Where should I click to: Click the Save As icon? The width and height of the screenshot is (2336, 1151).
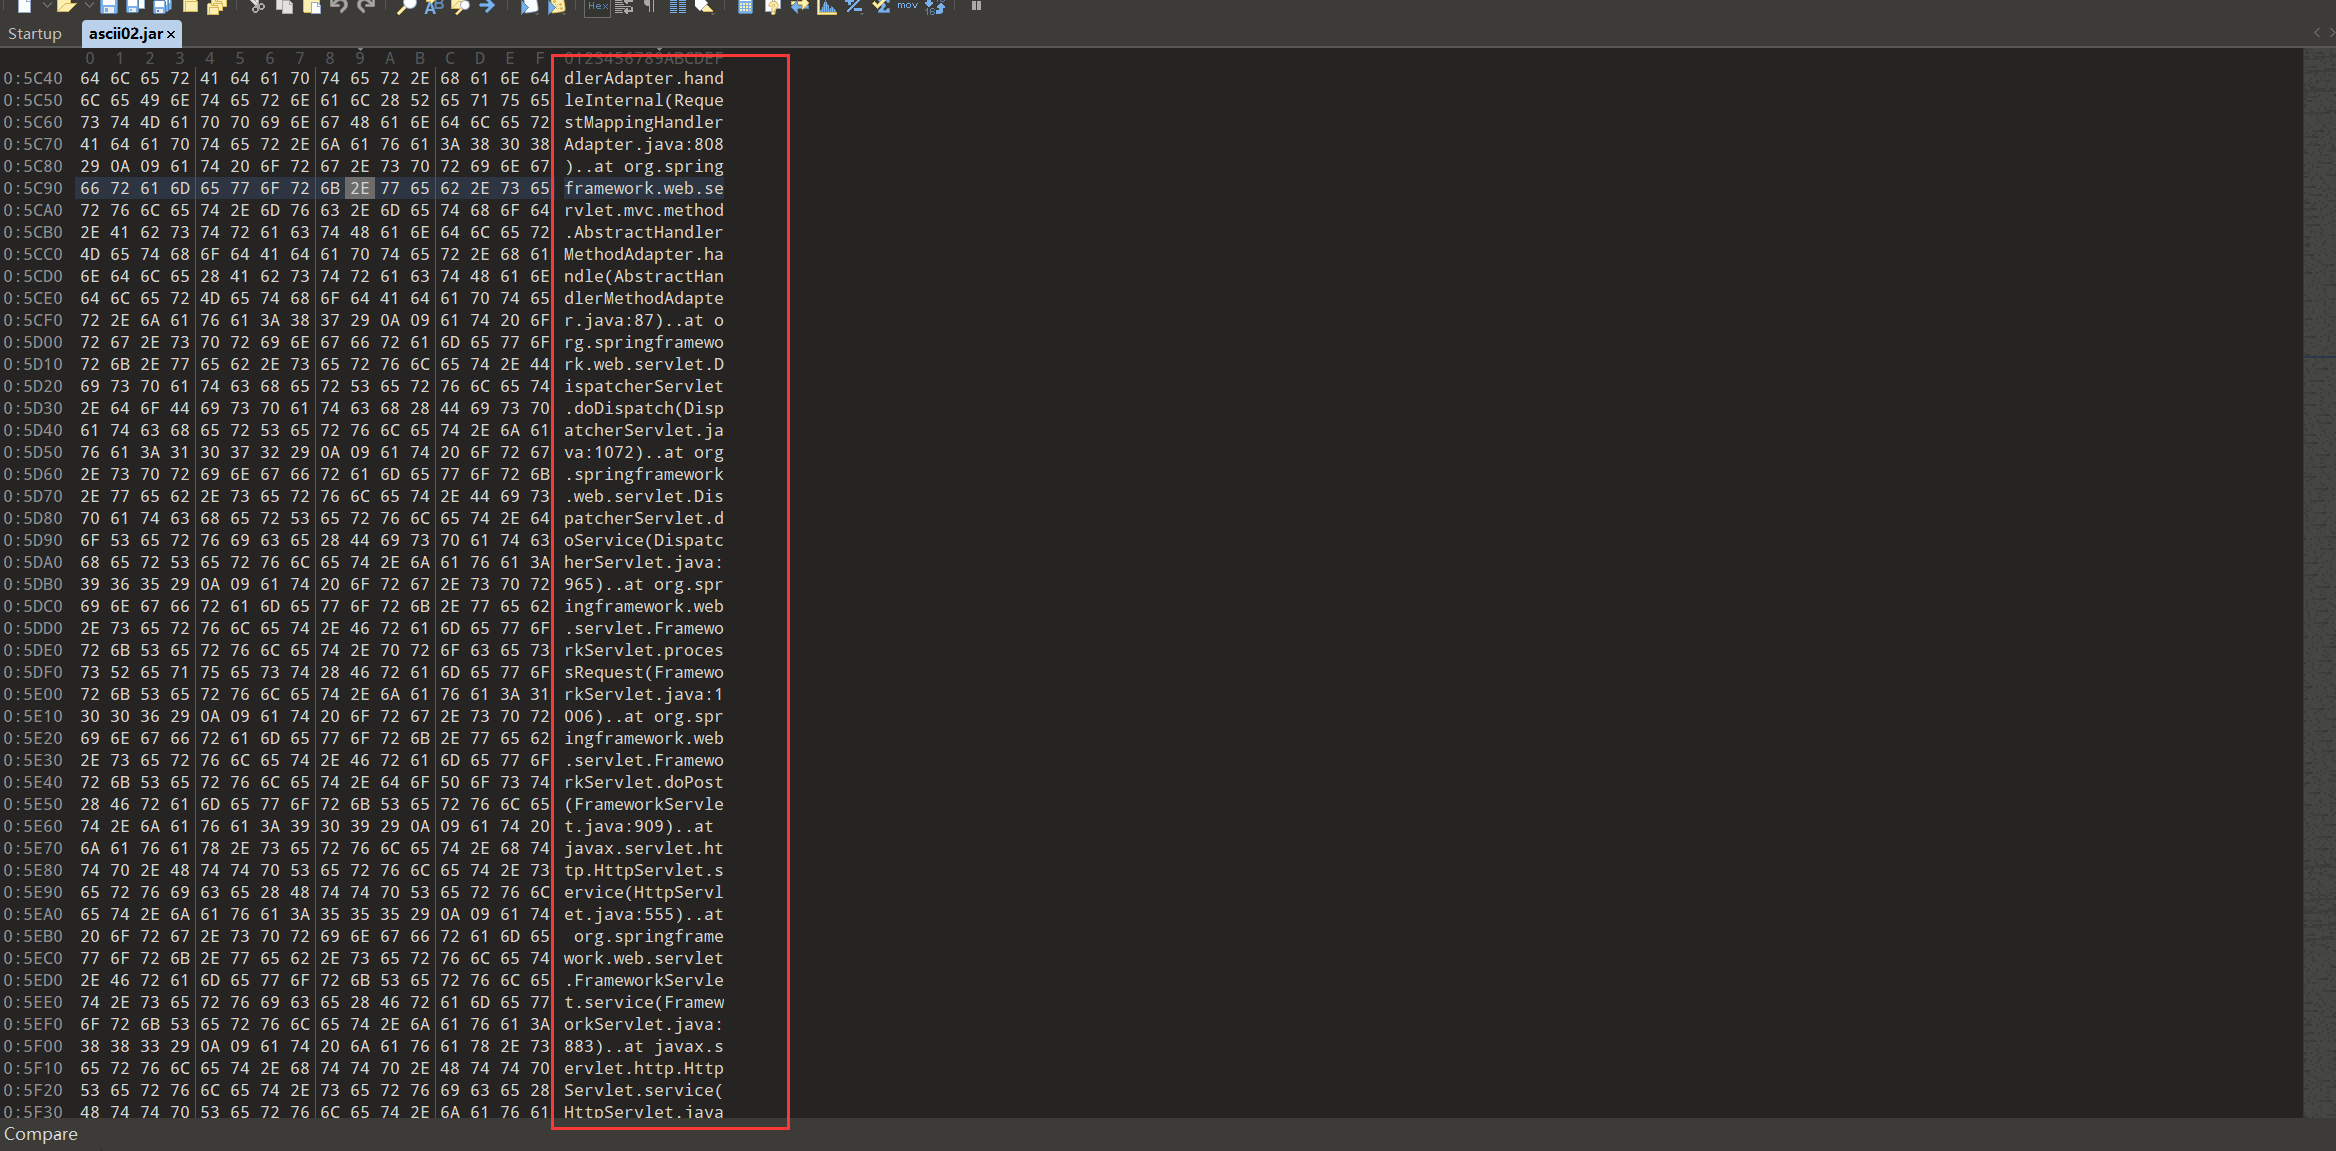click(135, 6)
